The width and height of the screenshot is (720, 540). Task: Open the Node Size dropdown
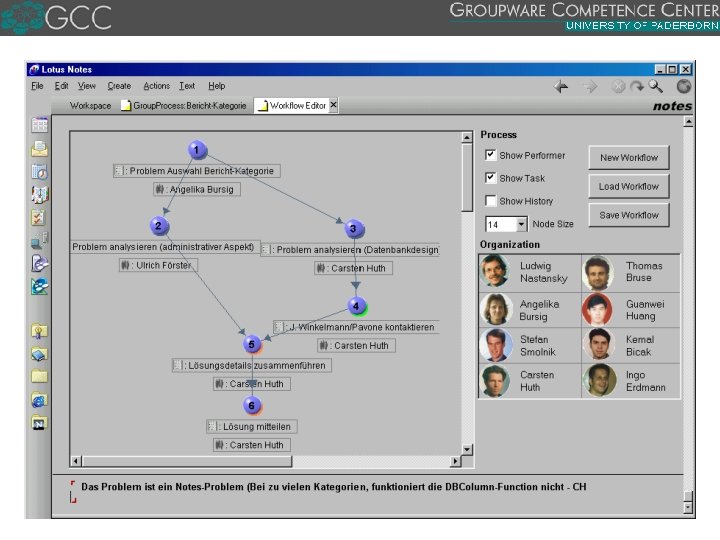(x=521, y=224)
